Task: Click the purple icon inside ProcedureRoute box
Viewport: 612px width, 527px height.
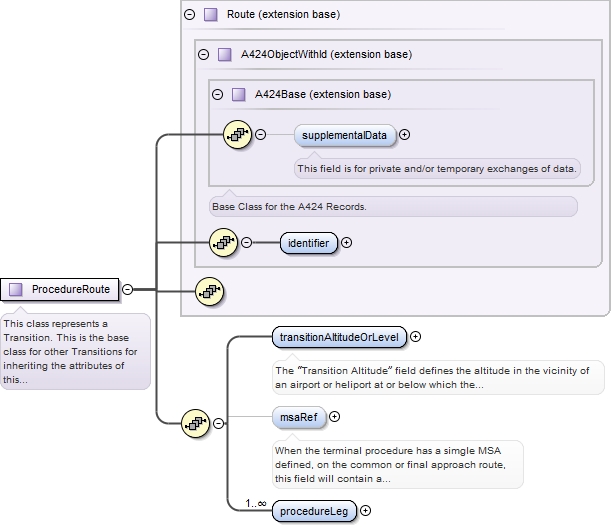Action: click(x=16, y=290)
